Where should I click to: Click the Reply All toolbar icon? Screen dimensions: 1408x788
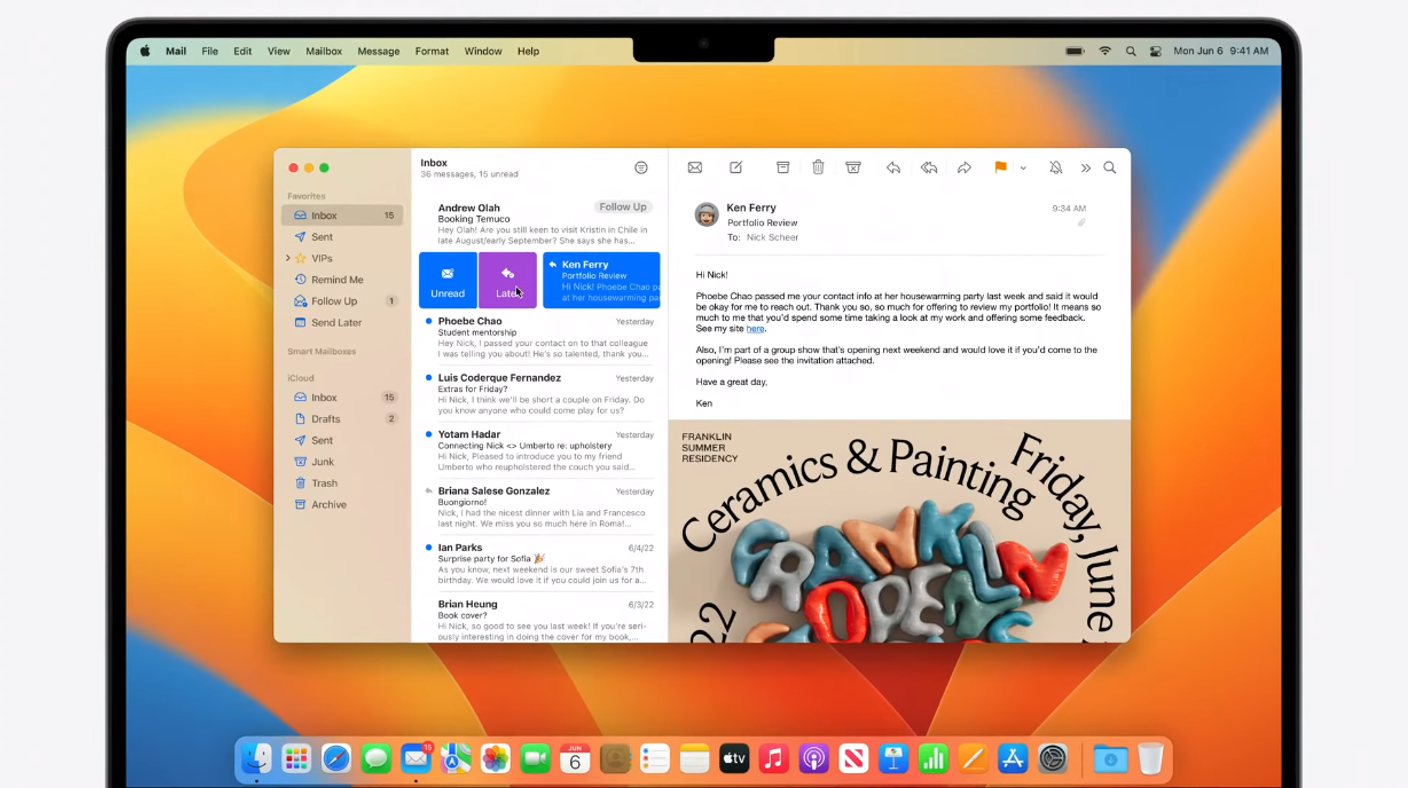point(929,168)
